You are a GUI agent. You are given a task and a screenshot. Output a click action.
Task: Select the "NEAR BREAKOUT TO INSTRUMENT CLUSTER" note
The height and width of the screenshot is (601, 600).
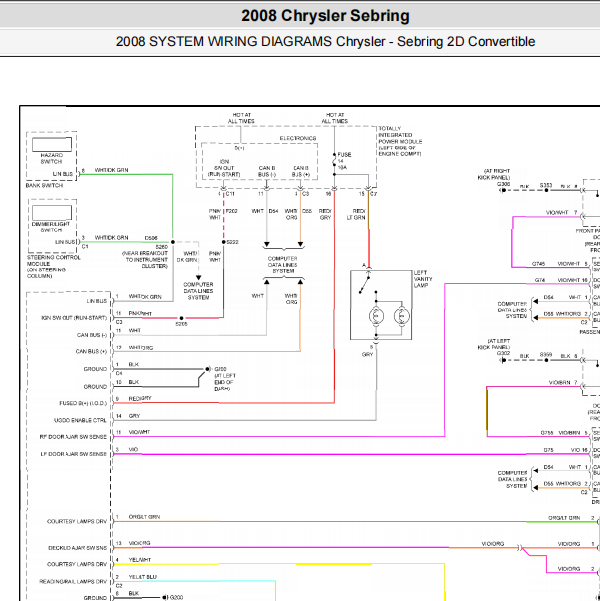click(x=145, y=260)
